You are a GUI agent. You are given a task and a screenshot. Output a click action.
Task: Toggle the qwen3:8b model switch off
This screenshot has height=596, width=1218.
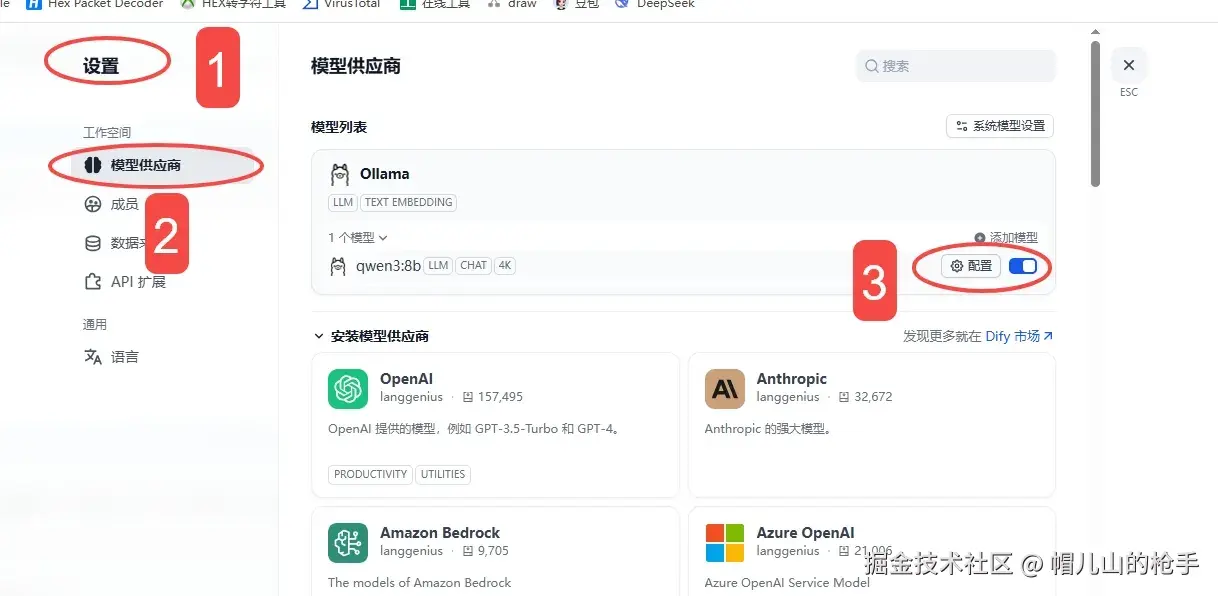point(1023,266)
